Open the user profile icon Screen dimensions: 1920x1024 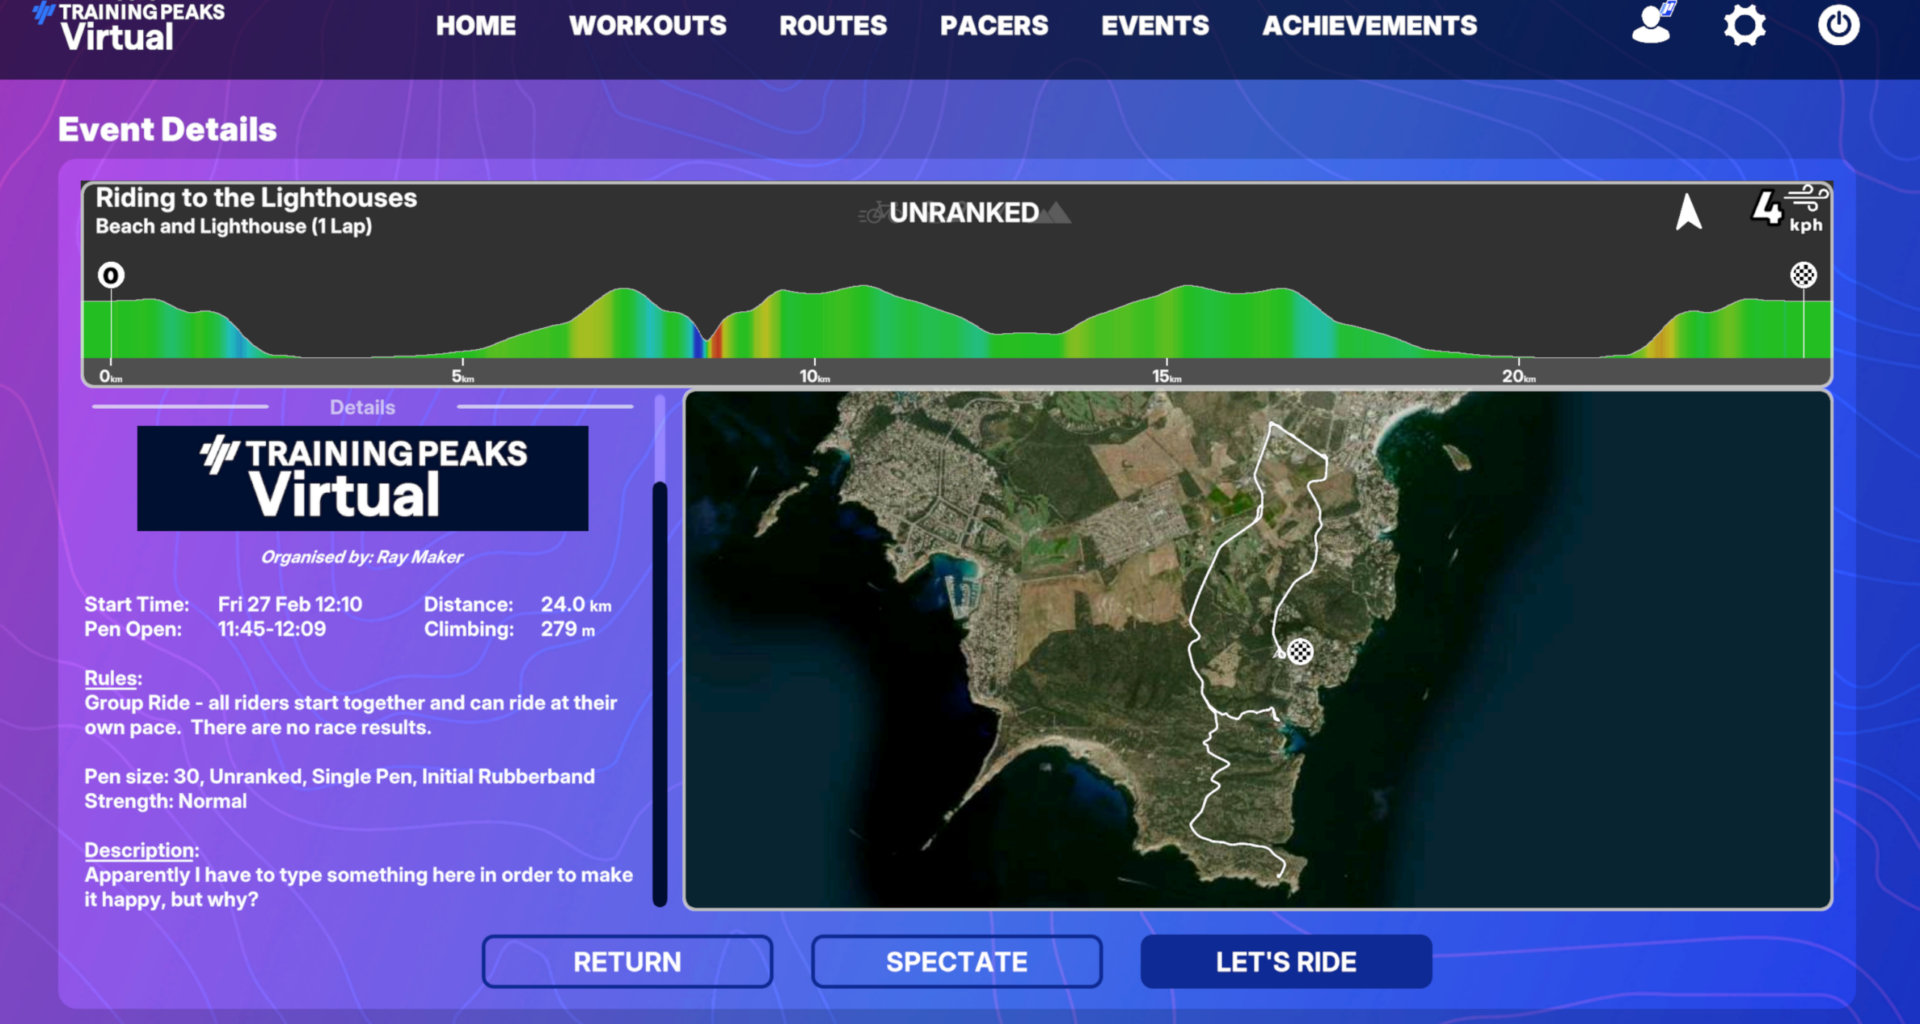[1650, 26]
